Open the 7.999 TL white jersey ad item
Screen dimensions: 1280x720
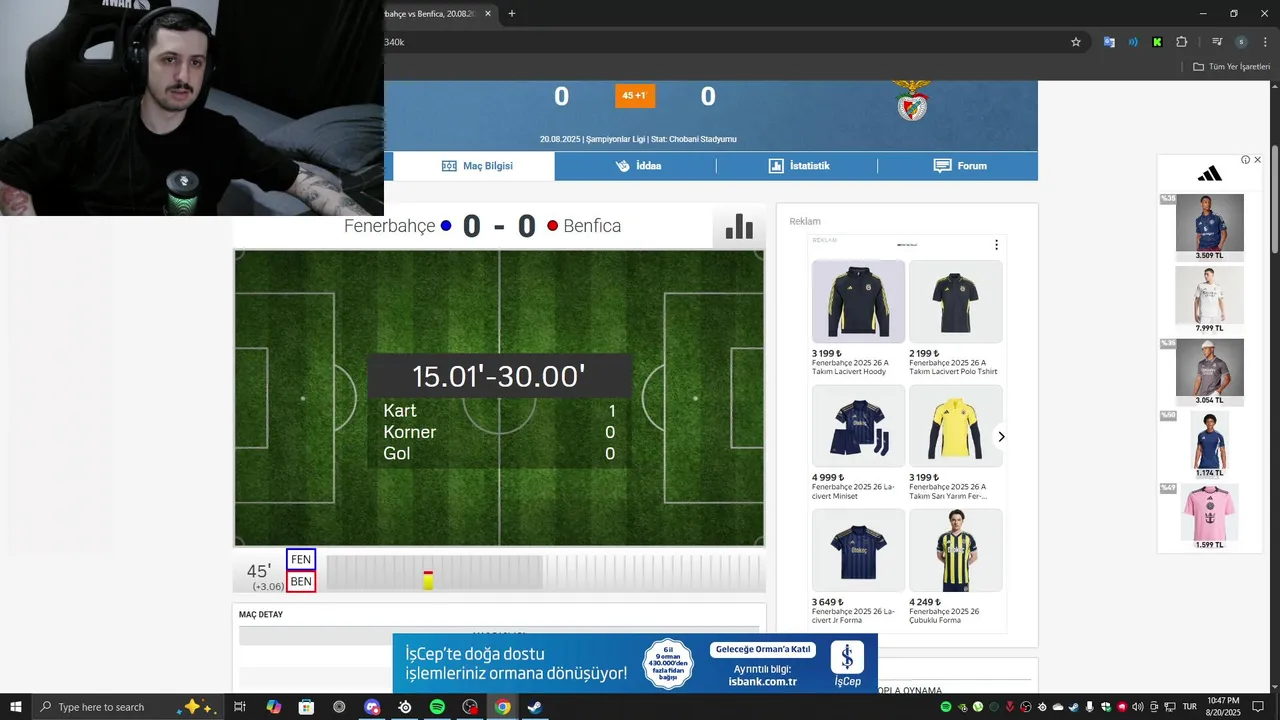pyautogui.click(x=1210, y=299)
